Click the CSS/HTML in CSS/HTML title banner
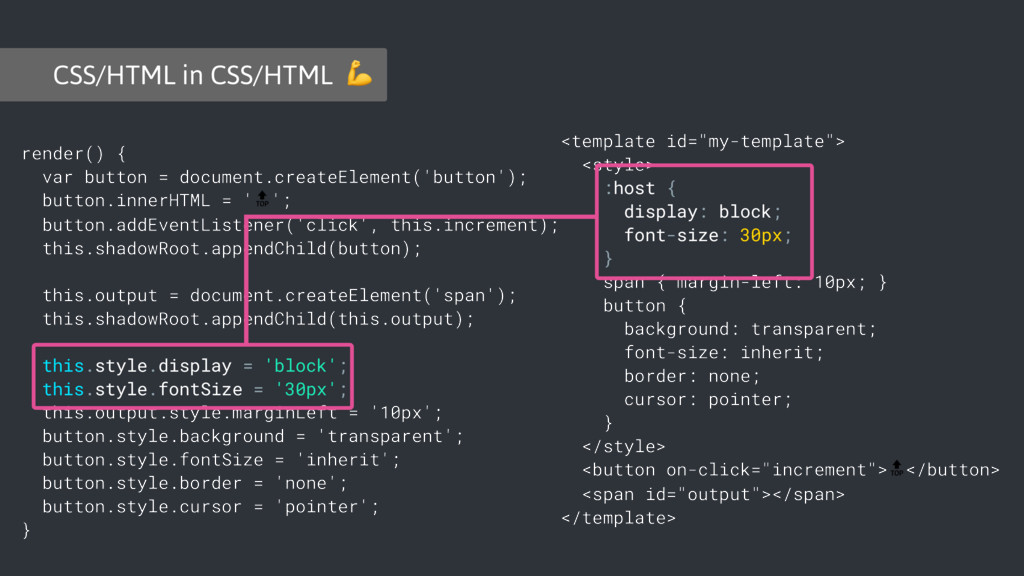This screenshot has height=576, width=1024. point(193,74)
